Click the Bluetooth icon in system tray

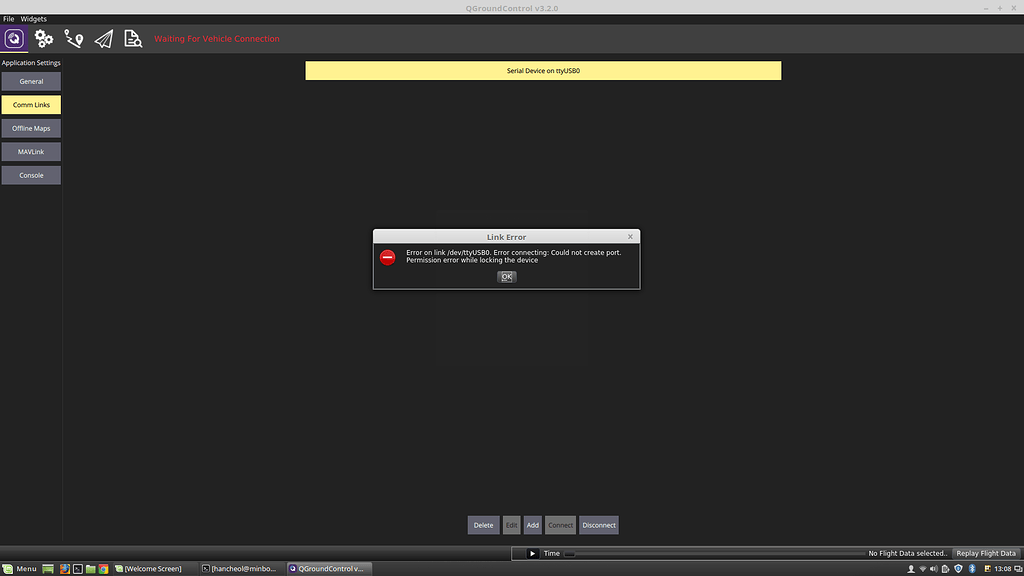coord(972,568)
